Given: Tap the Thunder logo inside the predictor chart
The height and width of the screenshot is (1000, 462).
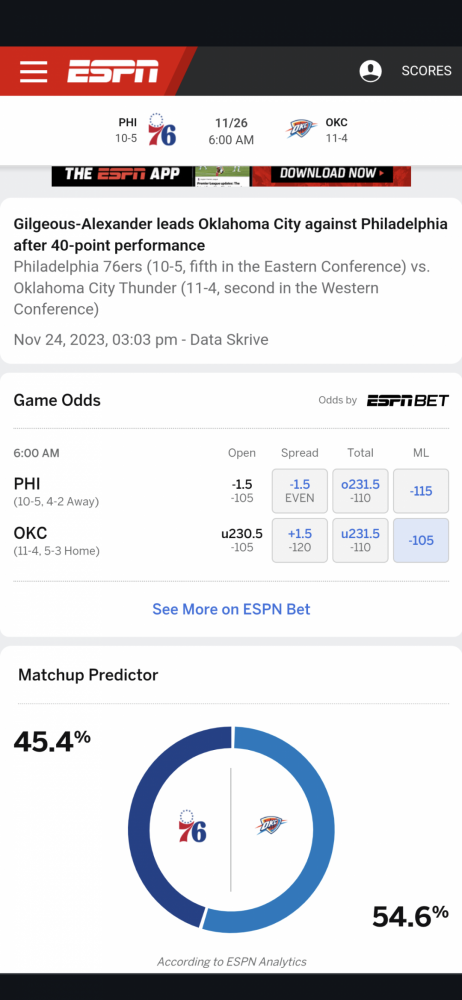Looking at the screenshot, I should [271, 825].
